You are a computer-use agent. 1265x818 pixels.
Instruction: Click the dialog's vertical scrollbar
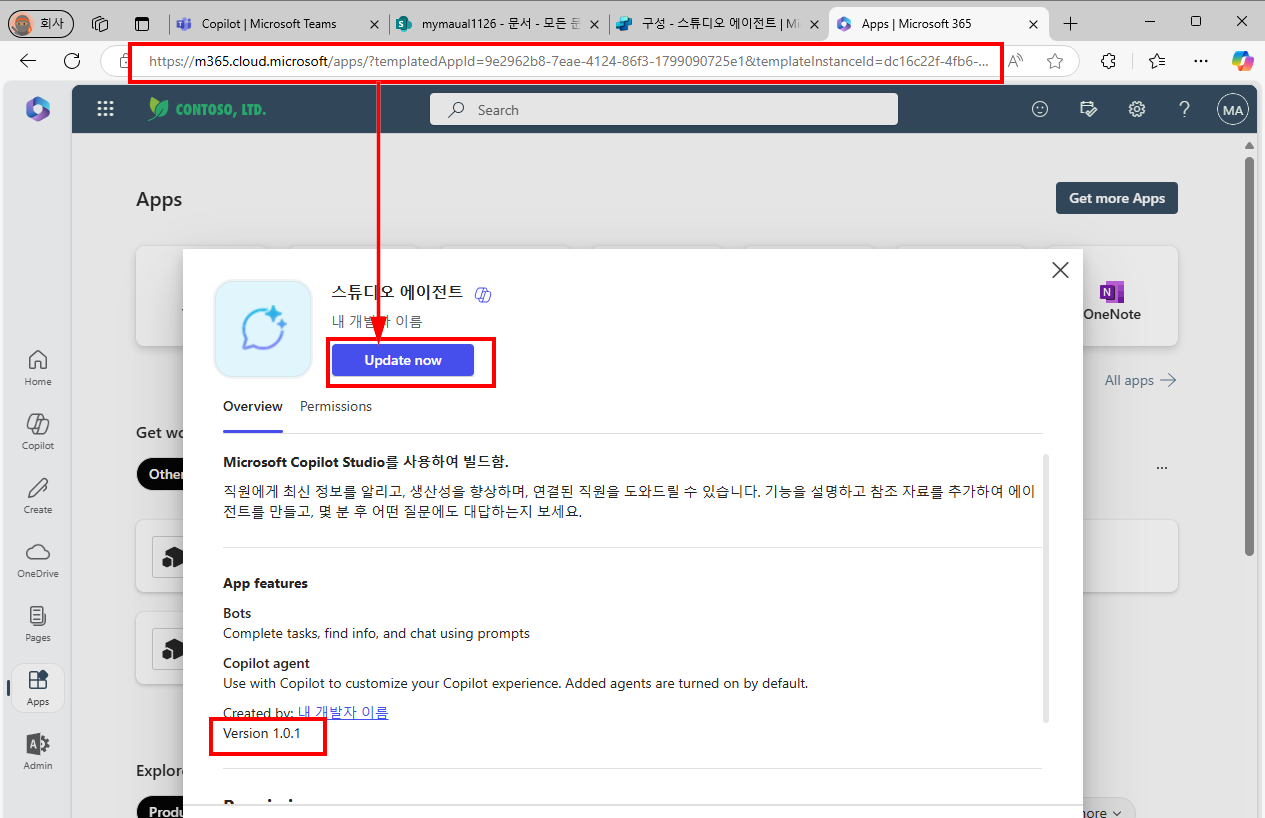tap(1046, 588)
